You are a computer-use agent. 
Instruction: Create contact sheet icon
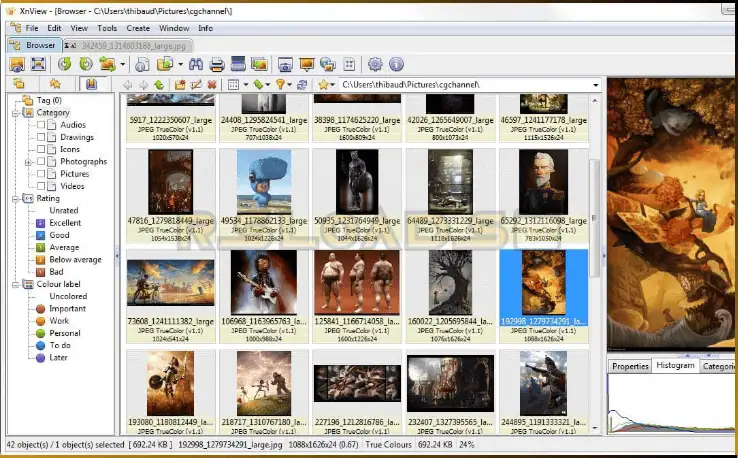pyautogui.click(x=349, y=64)
